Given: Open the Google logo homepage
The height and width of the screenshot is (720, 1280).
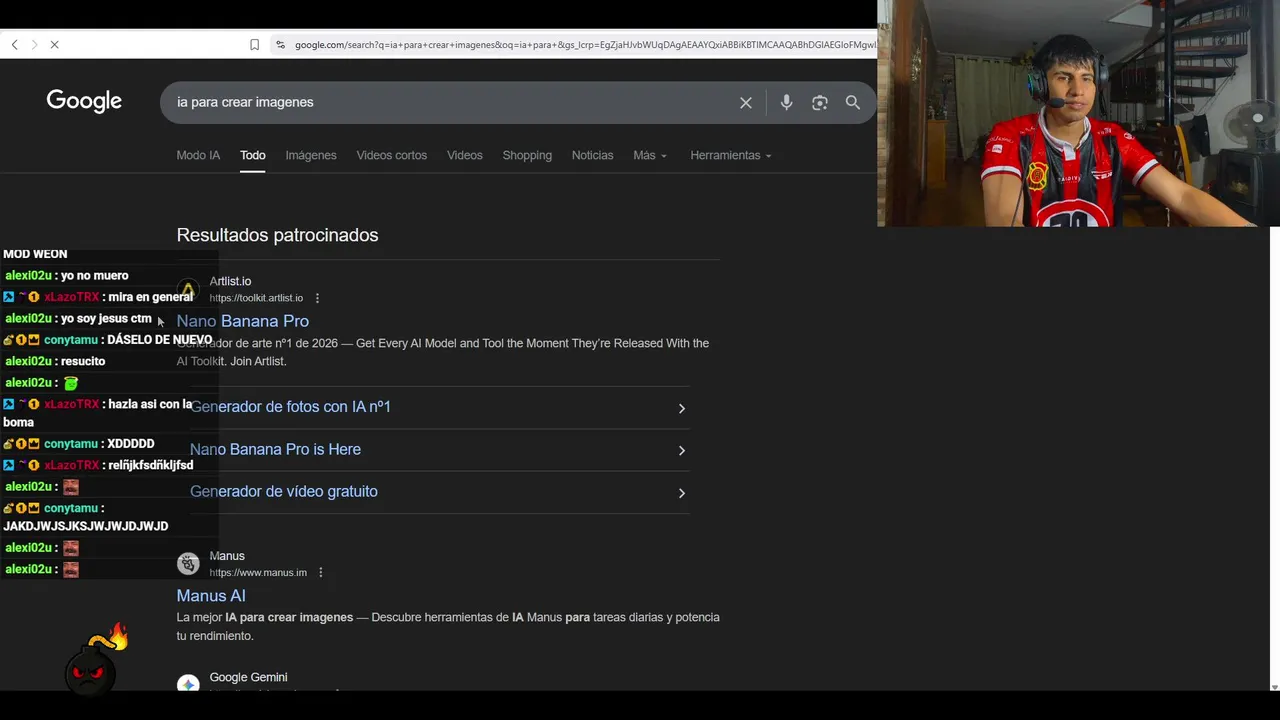Looking at the screenshot, I should [84, 101].
